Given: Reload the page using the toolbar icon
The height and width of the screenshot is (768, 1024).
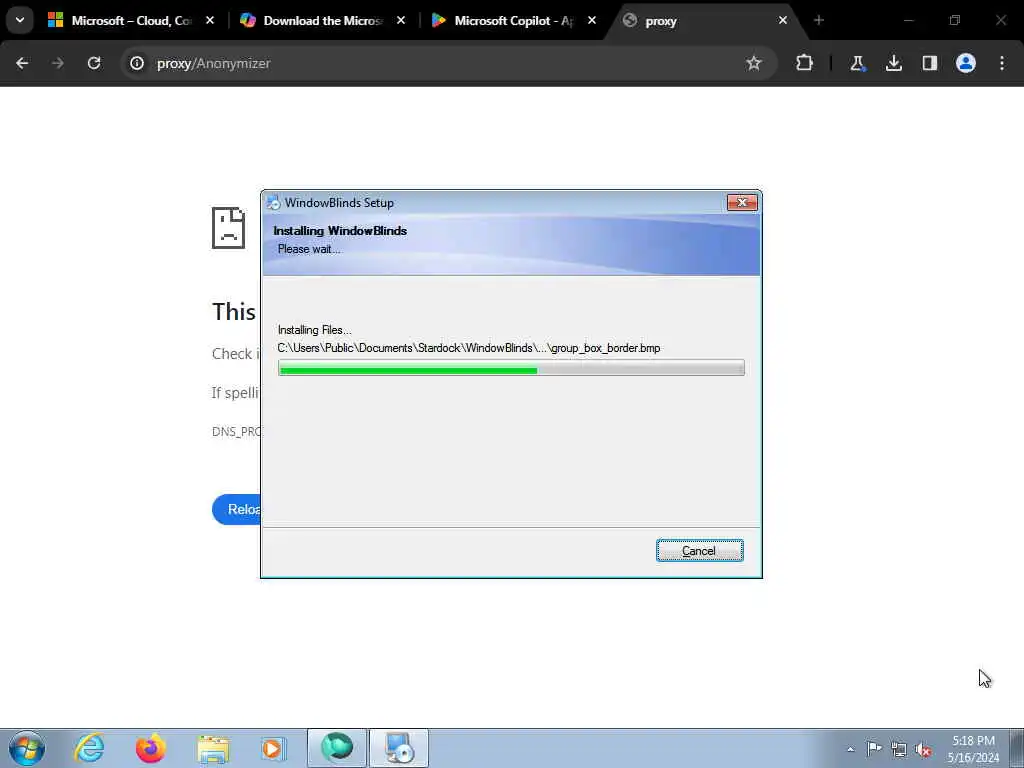Looking at the screenshot, I should [x=94, y=63].
